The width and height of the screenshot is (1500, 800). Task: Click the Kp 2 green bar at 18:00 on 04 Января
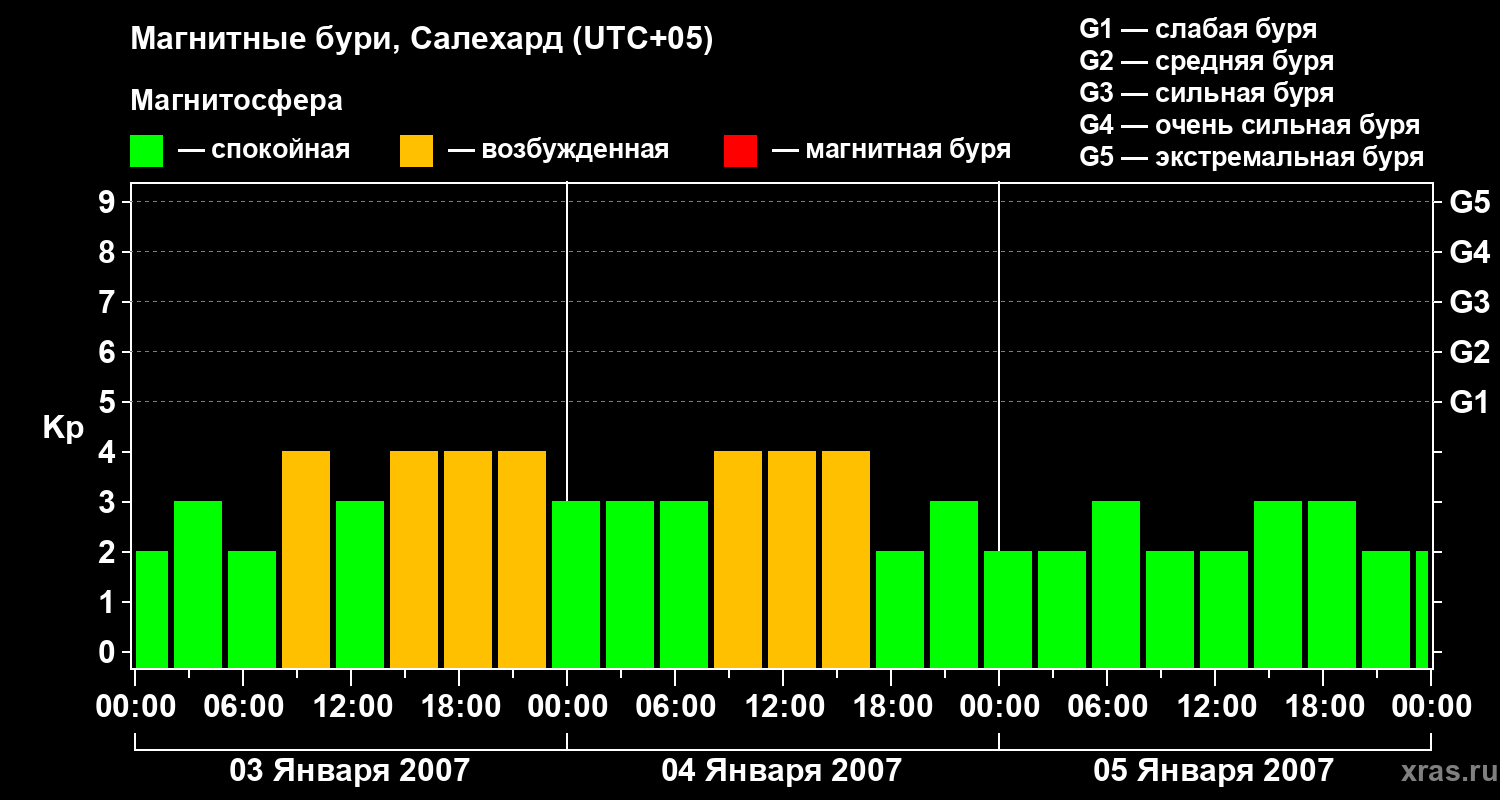tap(900, 610)
